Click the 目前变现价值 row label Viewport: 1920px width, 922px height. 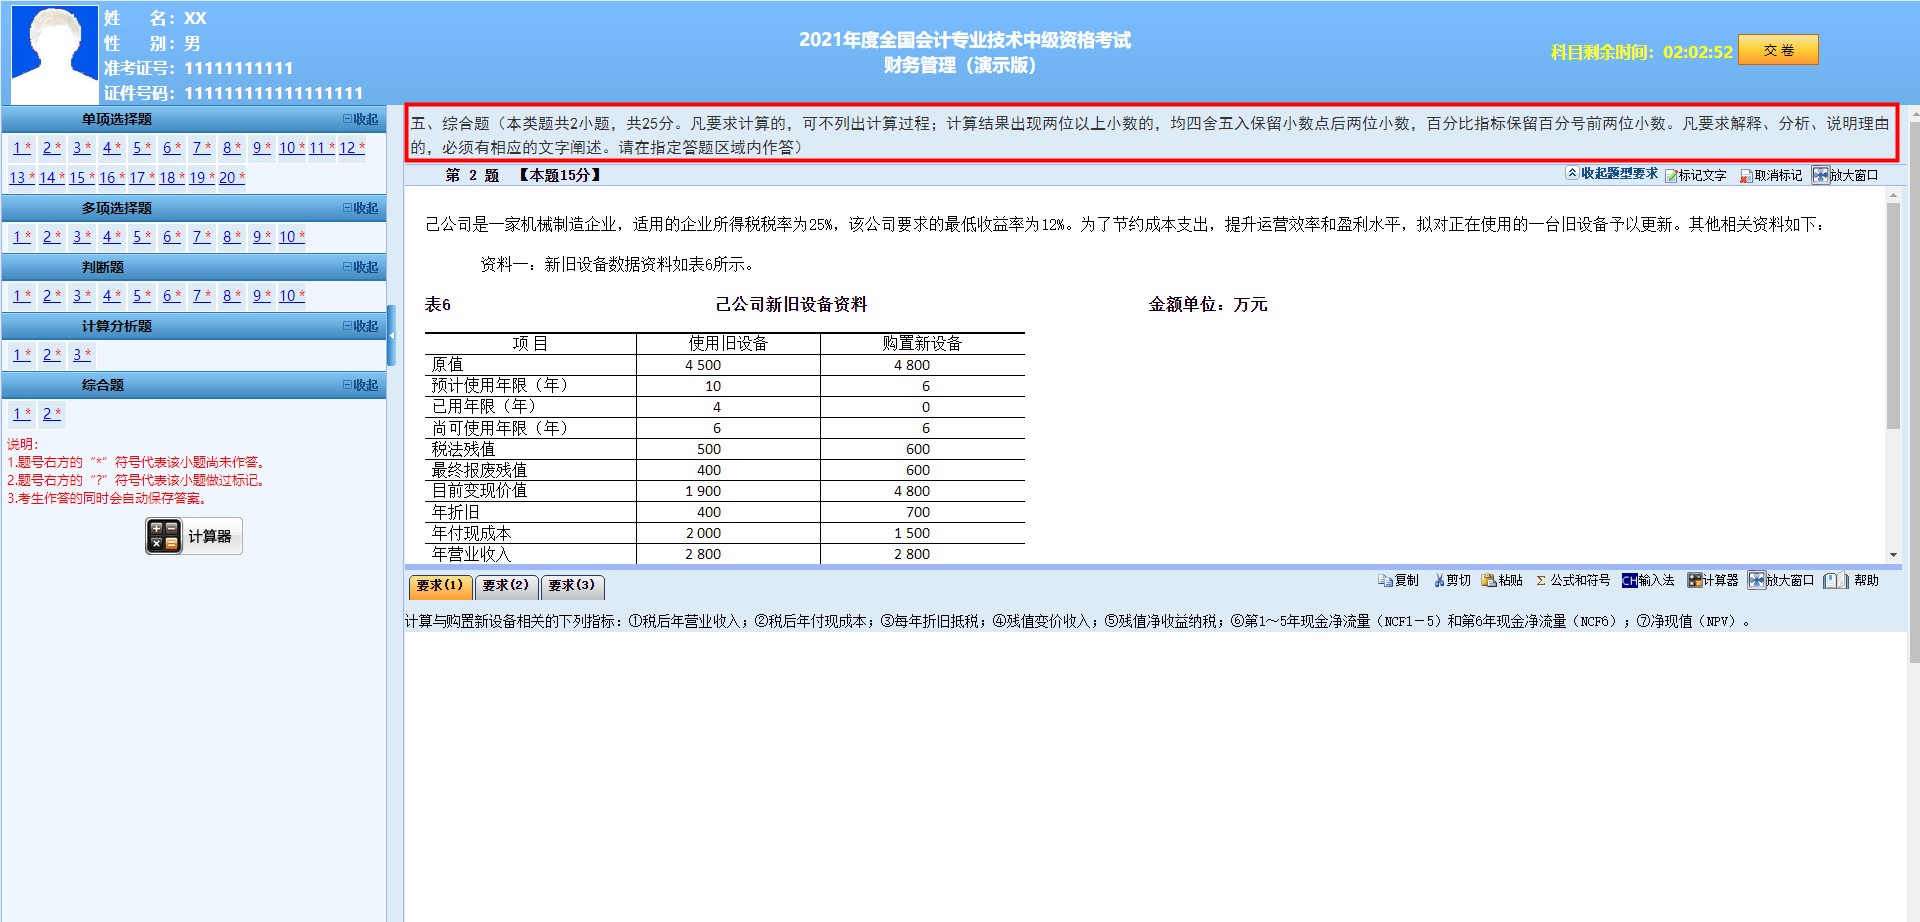479,491
